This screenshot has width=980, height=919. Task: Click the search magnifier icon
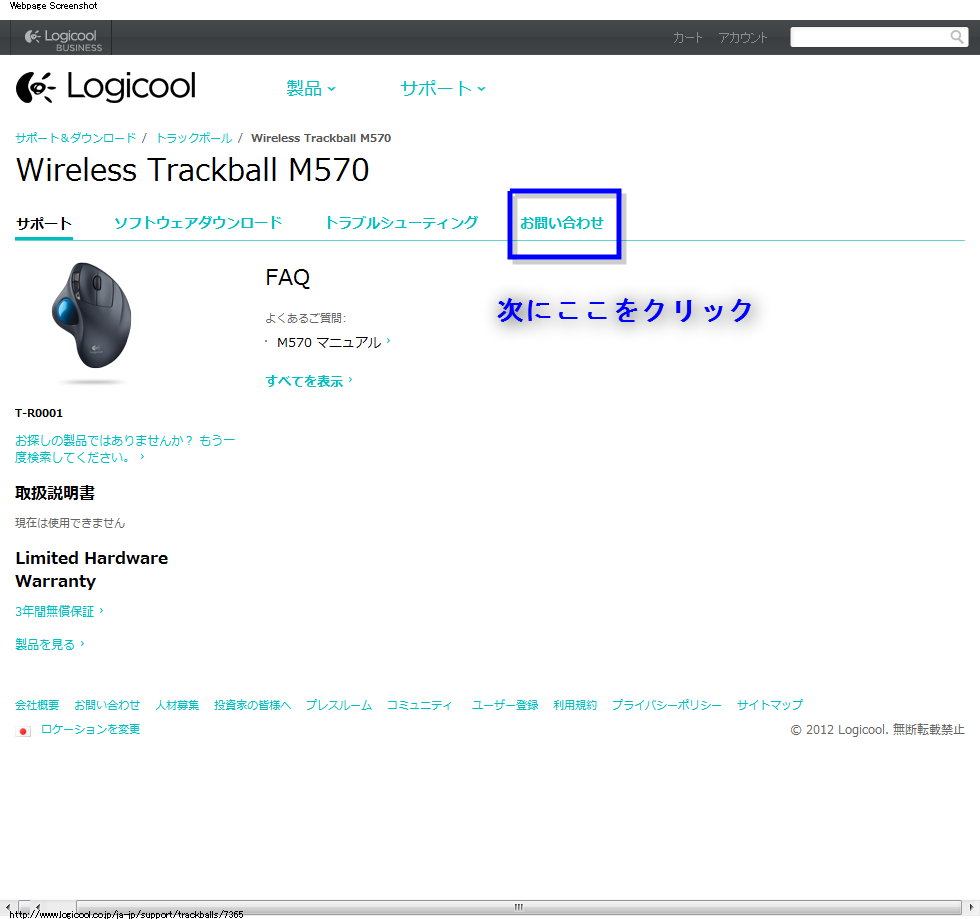pos(956,37)
